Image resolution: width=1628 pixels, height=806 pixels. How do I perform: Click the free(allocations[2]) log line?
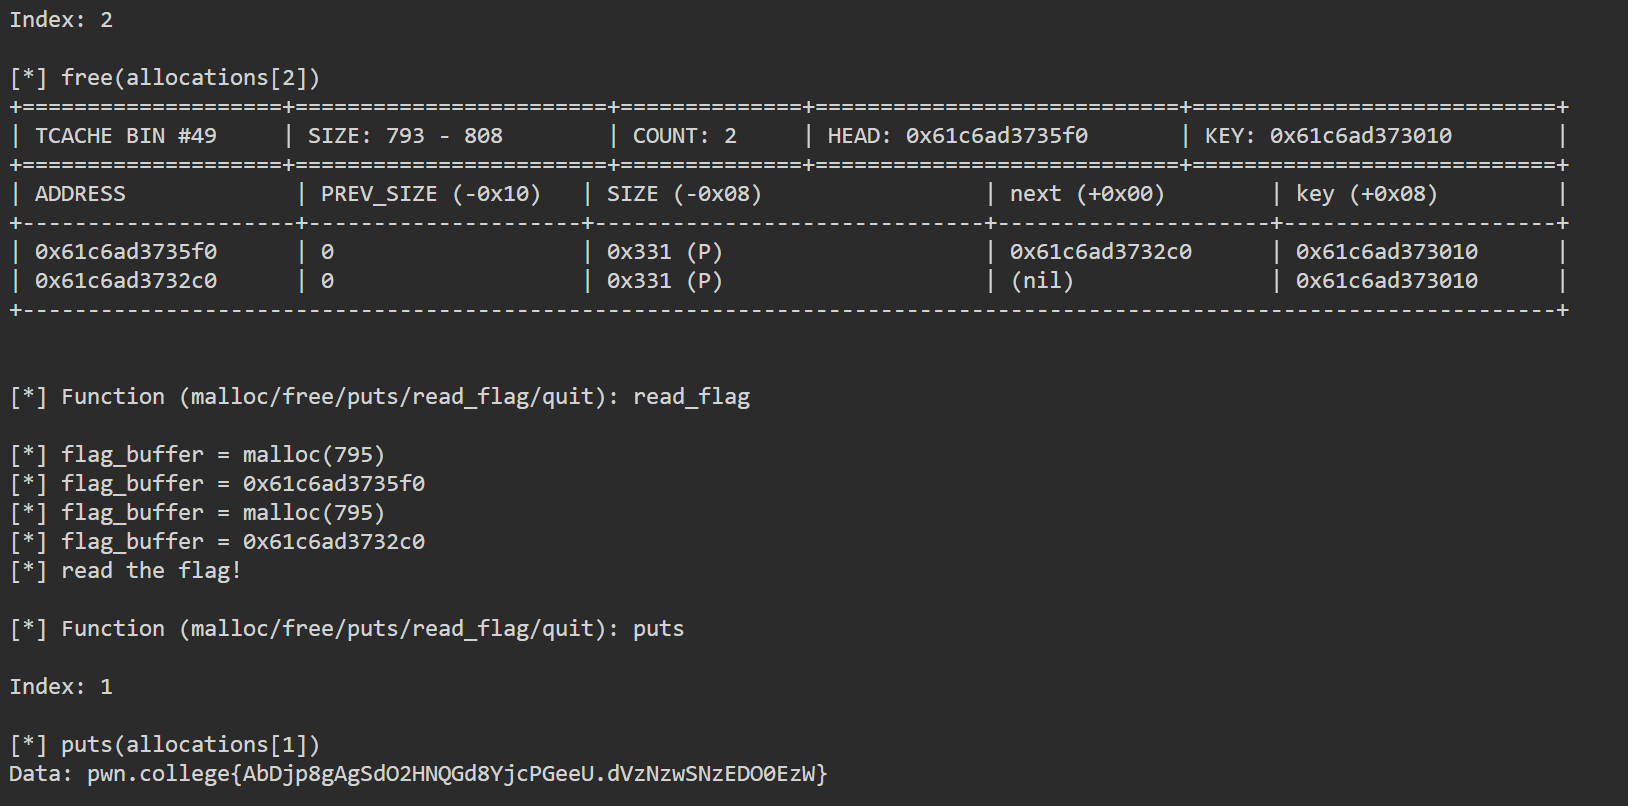click(x=165, y=78)
